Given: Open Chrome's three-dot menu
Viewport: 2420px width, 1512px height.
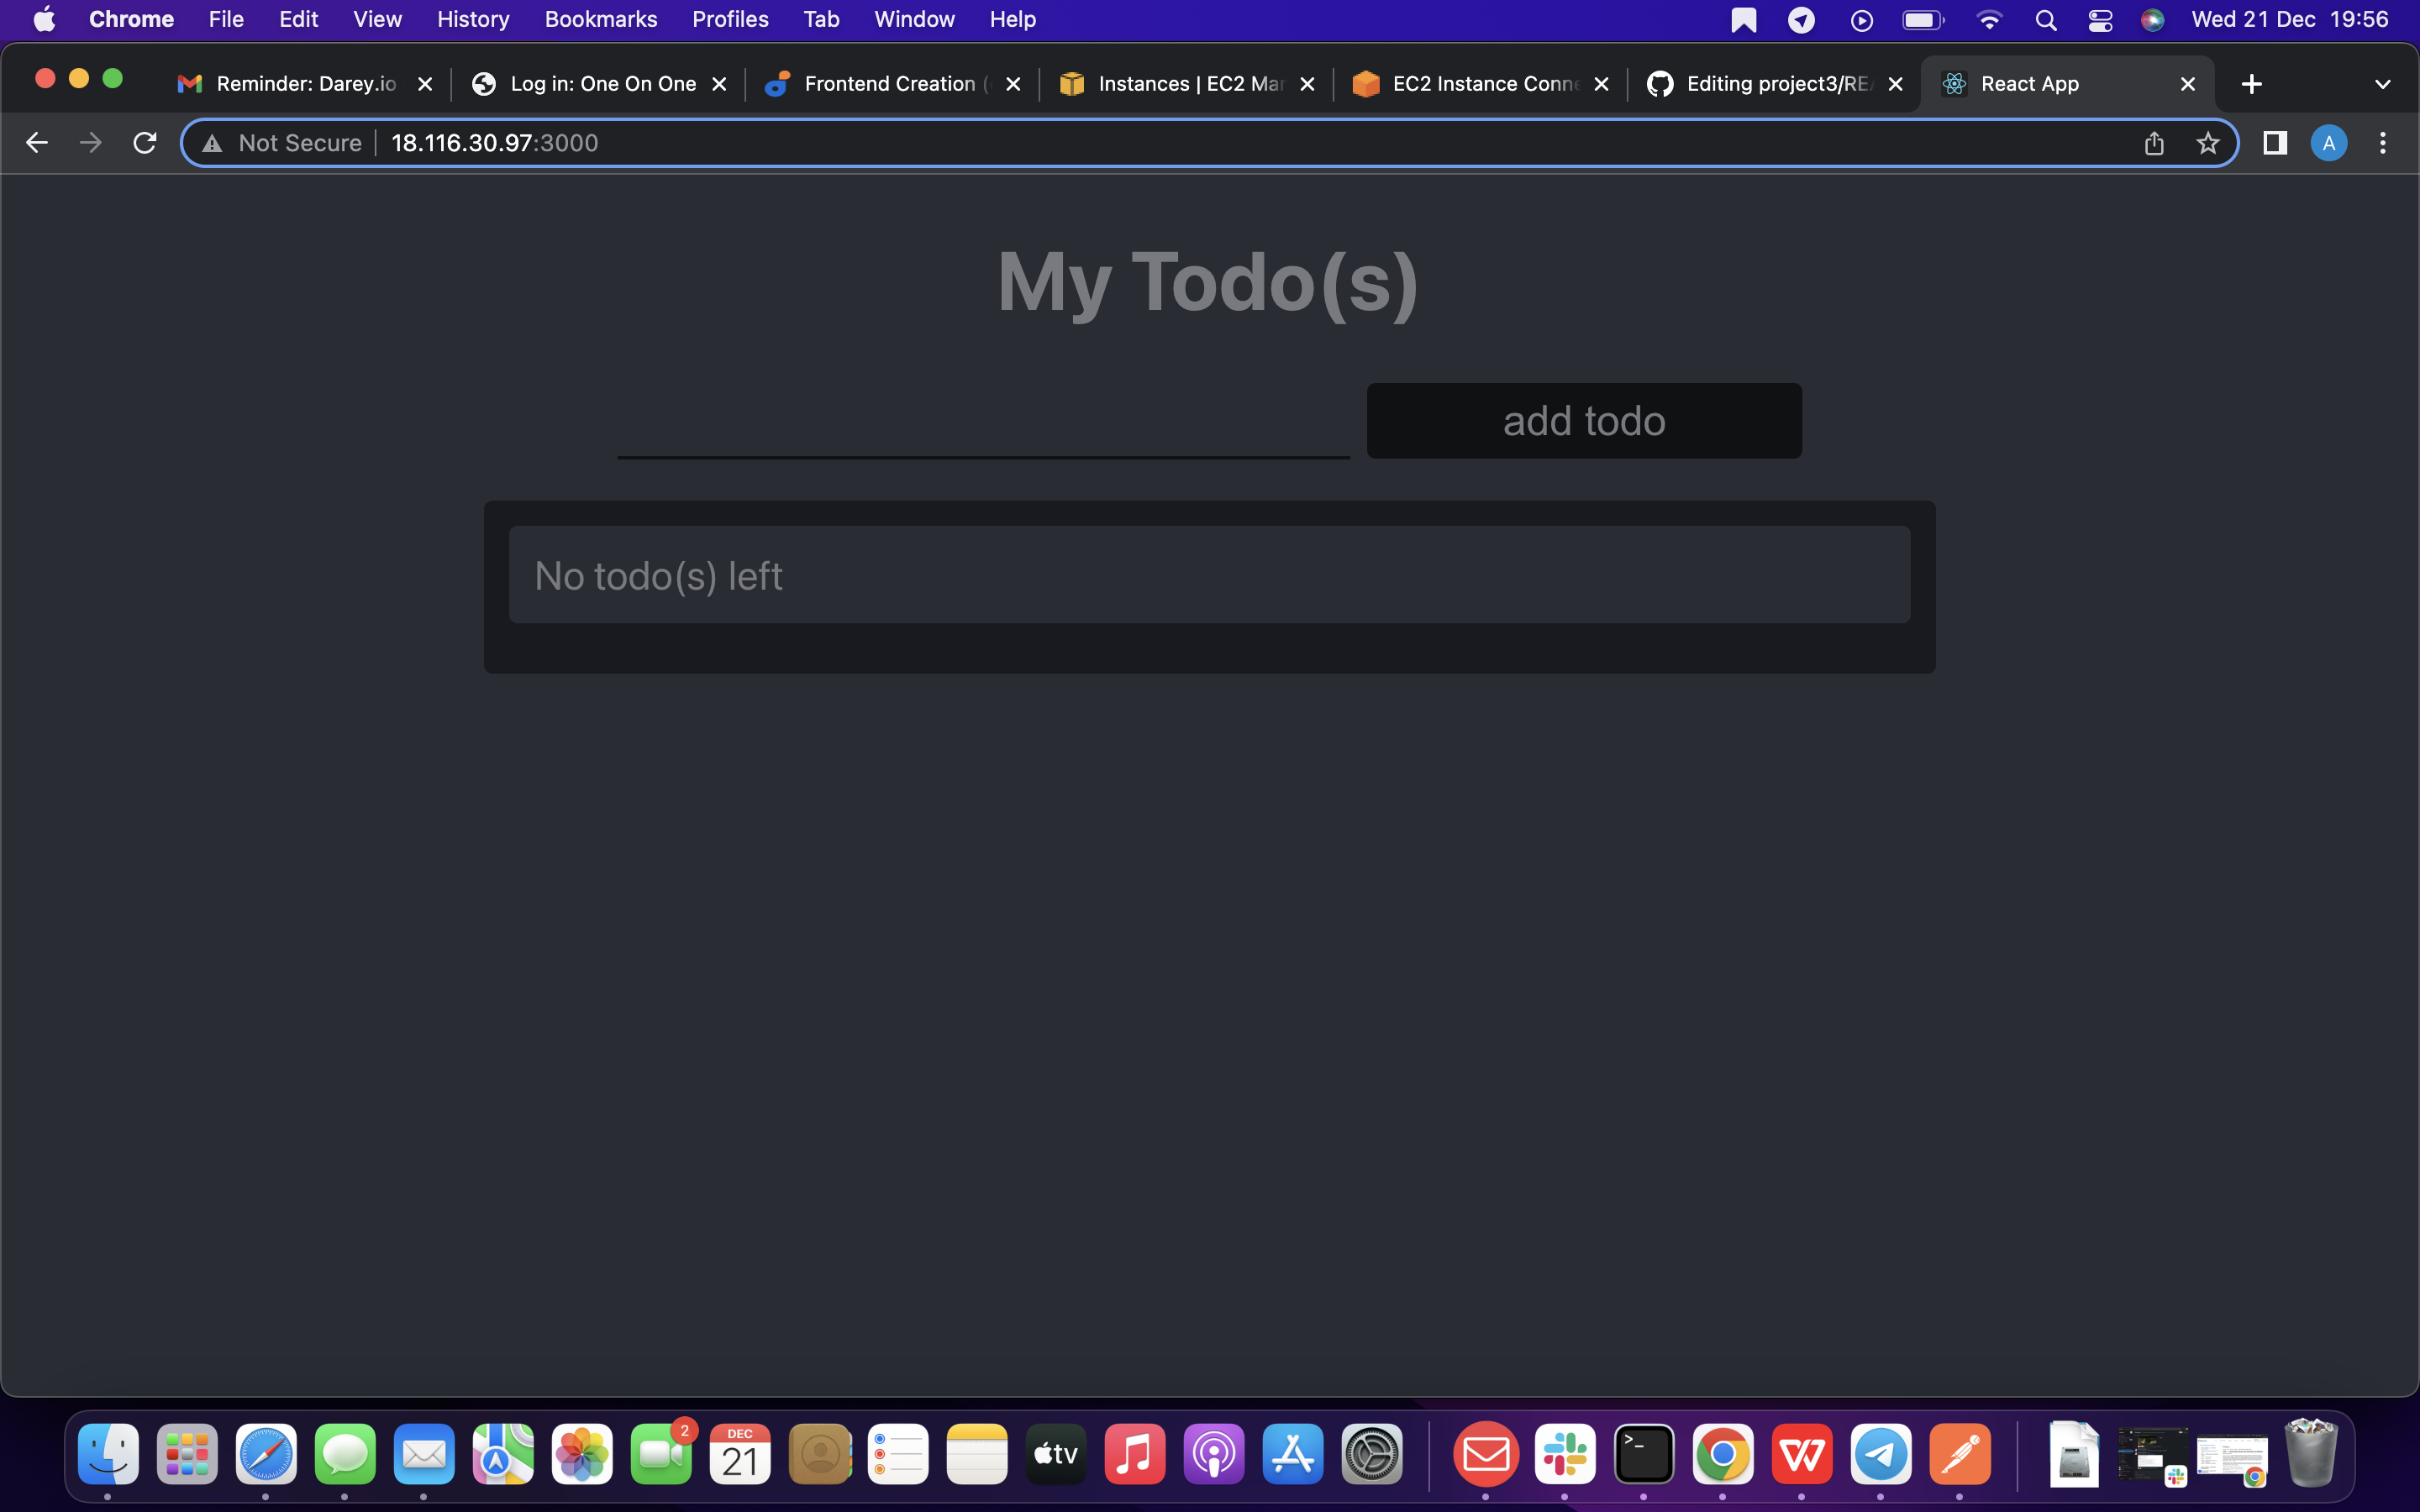Looking at the screenshot, I should click(2383, 143).
